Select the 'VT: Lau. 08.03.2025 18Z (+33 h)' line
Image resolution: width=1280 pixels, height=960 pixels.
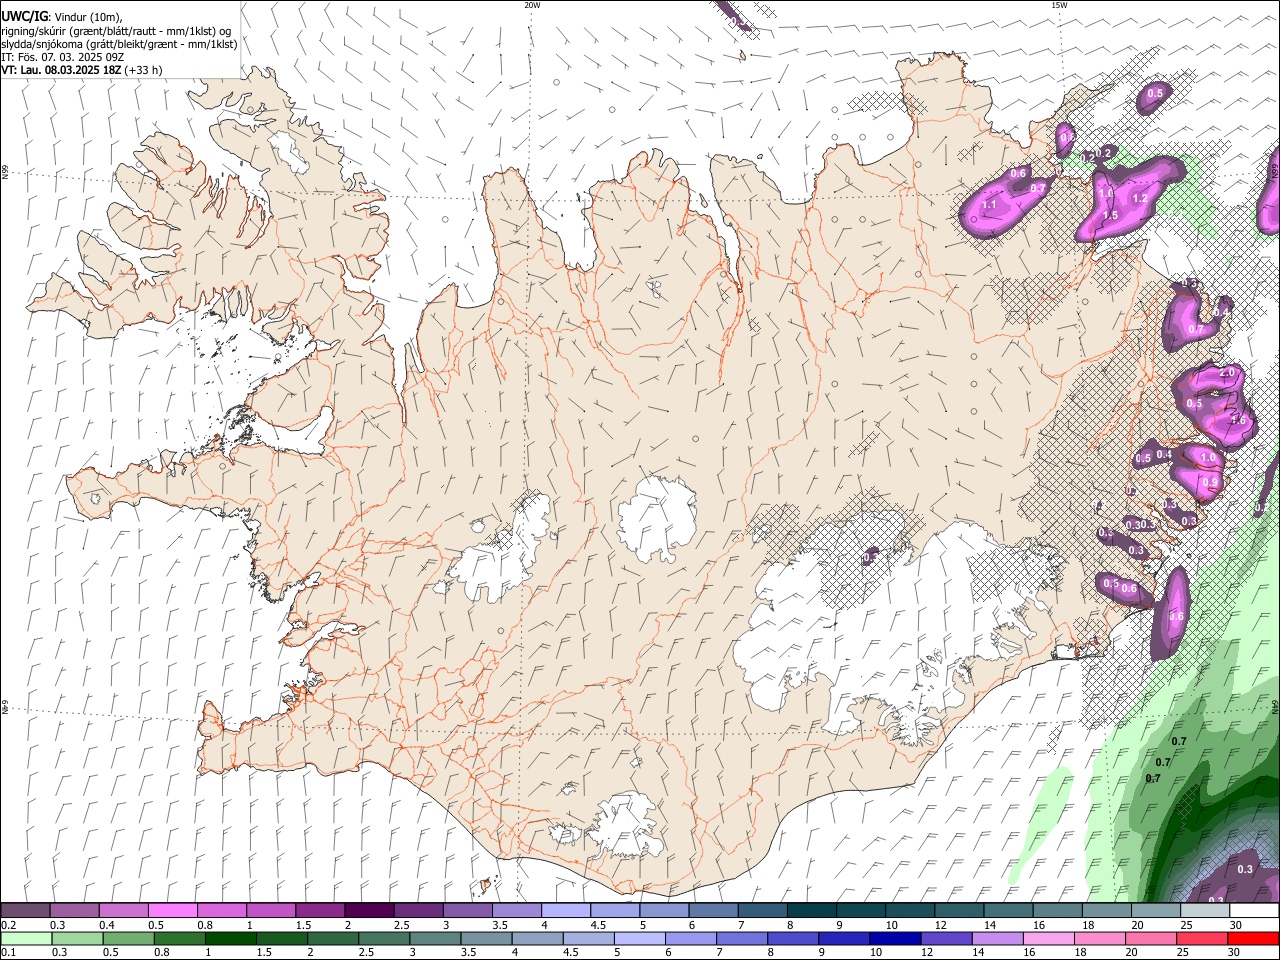click(x=82, y=70)
